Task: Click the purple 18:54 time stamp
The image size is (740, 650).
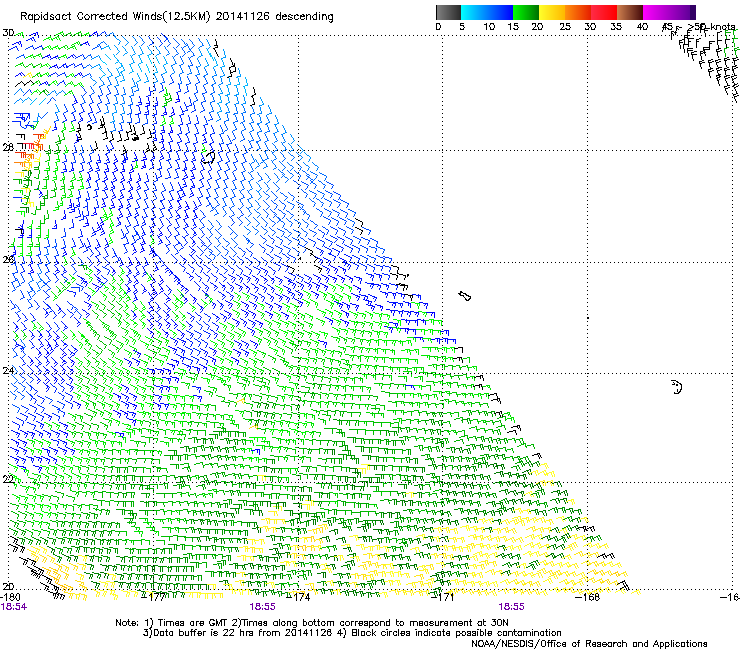Action: (14, 607)
